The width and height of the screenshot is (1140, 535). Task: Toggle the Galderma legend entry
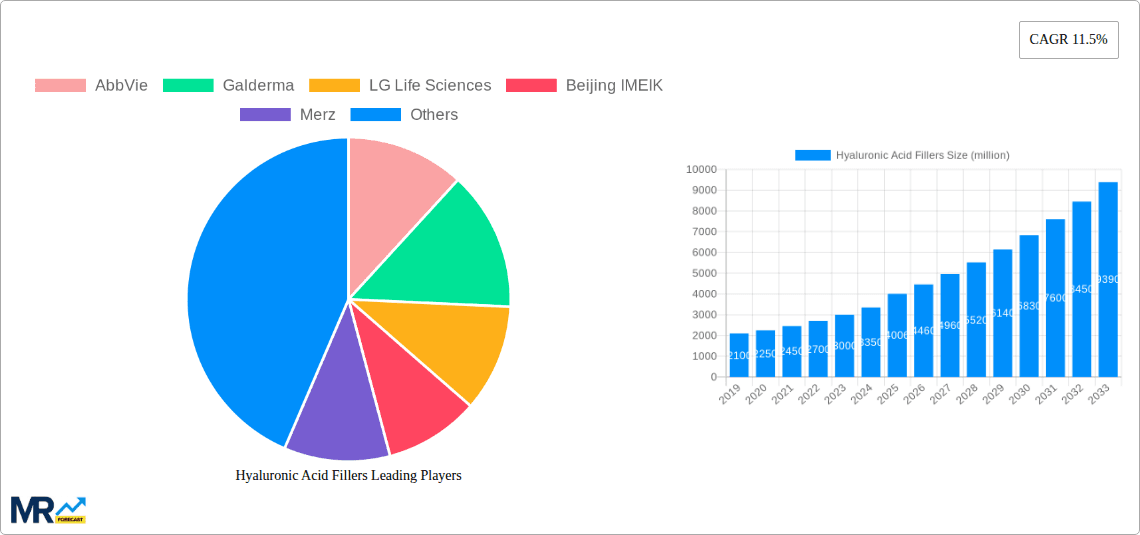coord(258,86)
